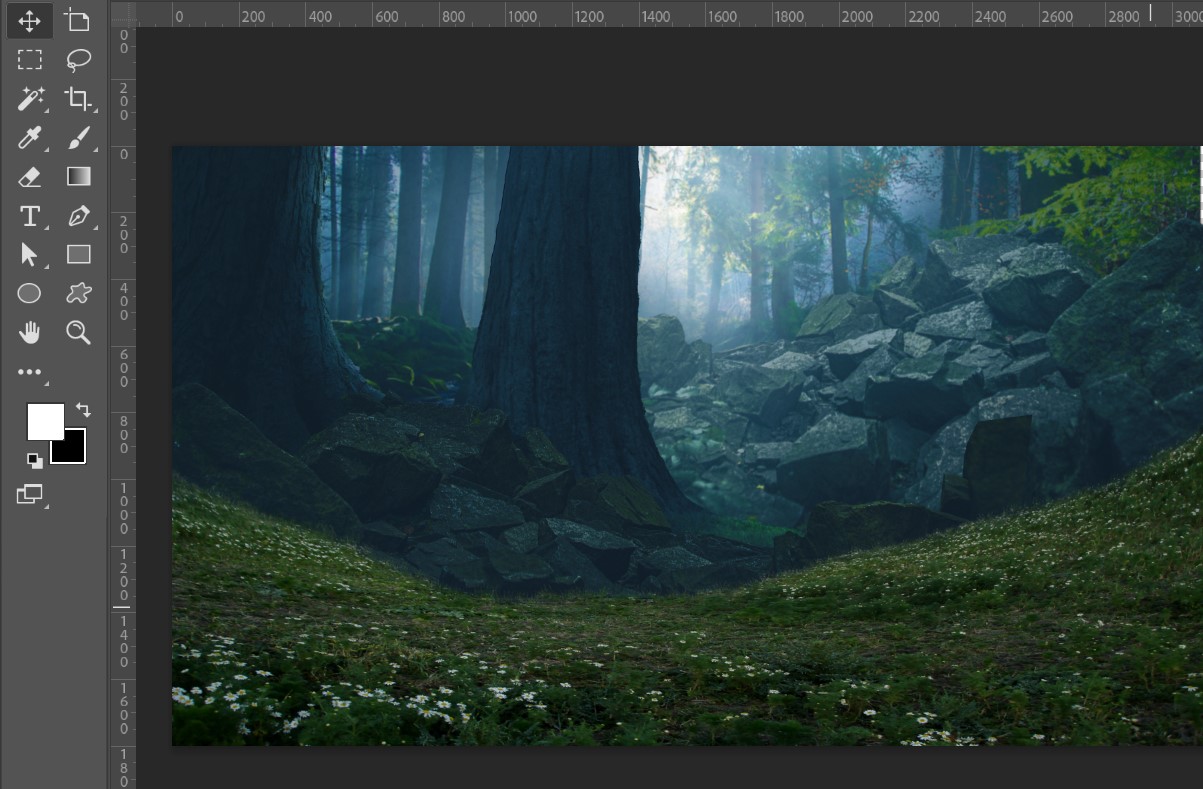This screenshot has width=1203, height=789.
Task: Select the Crop tool
Action: (78, 98)
